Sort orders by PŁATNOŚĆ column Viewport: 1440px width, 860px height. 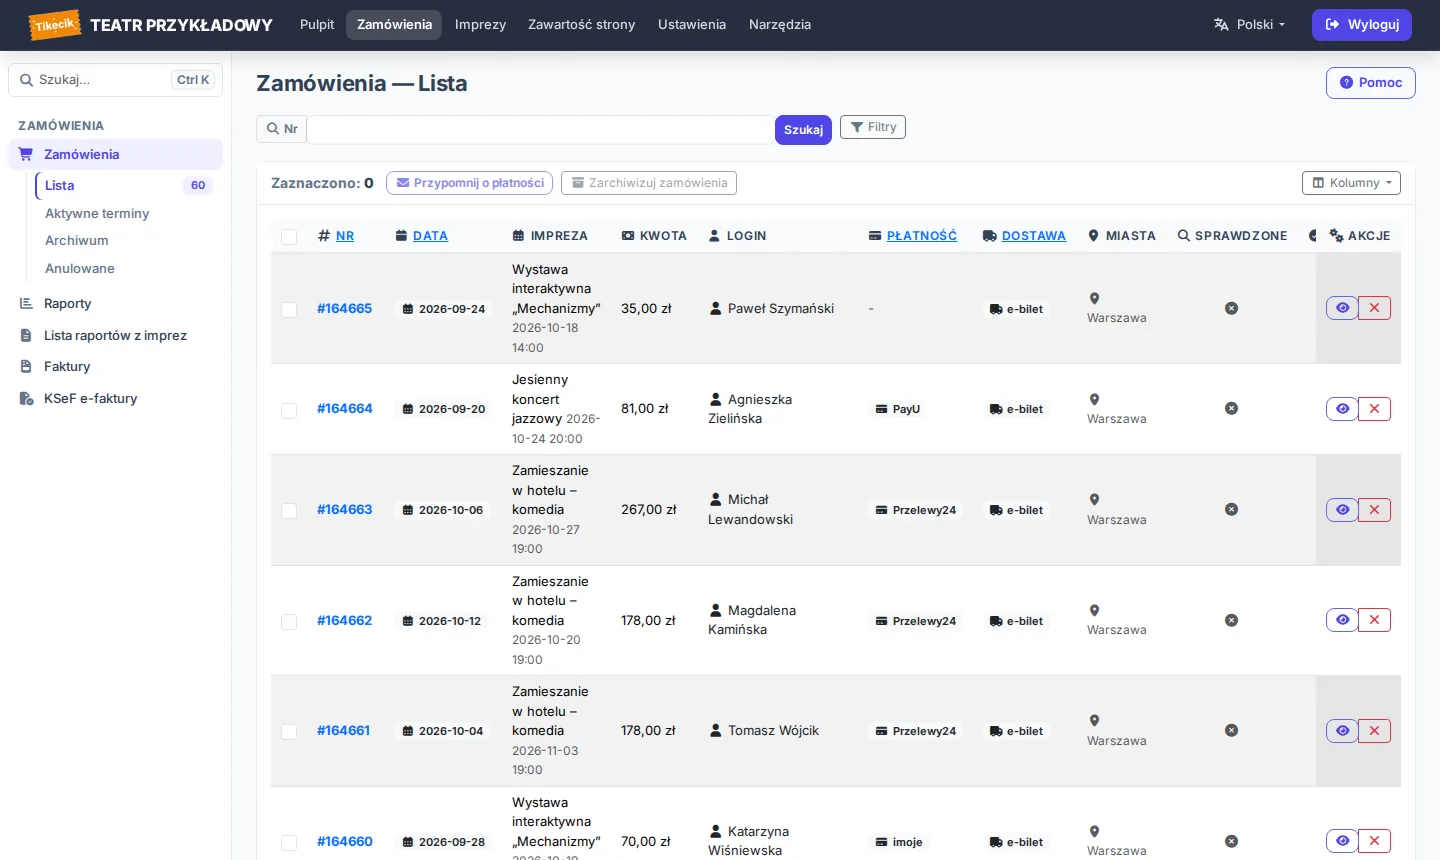pyautogui.click(x=921, y=236)
